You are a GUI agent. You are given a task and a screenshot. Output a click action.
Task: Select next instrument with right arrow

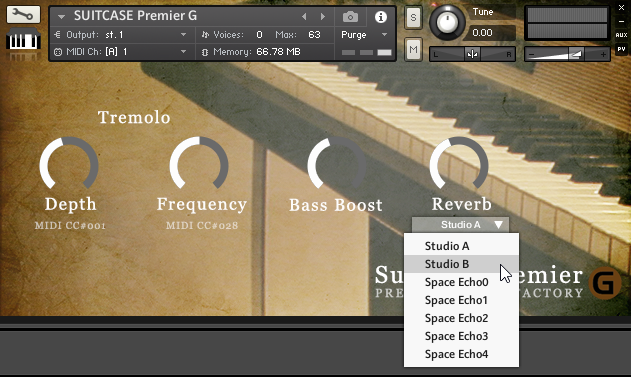tap(323, 16)
